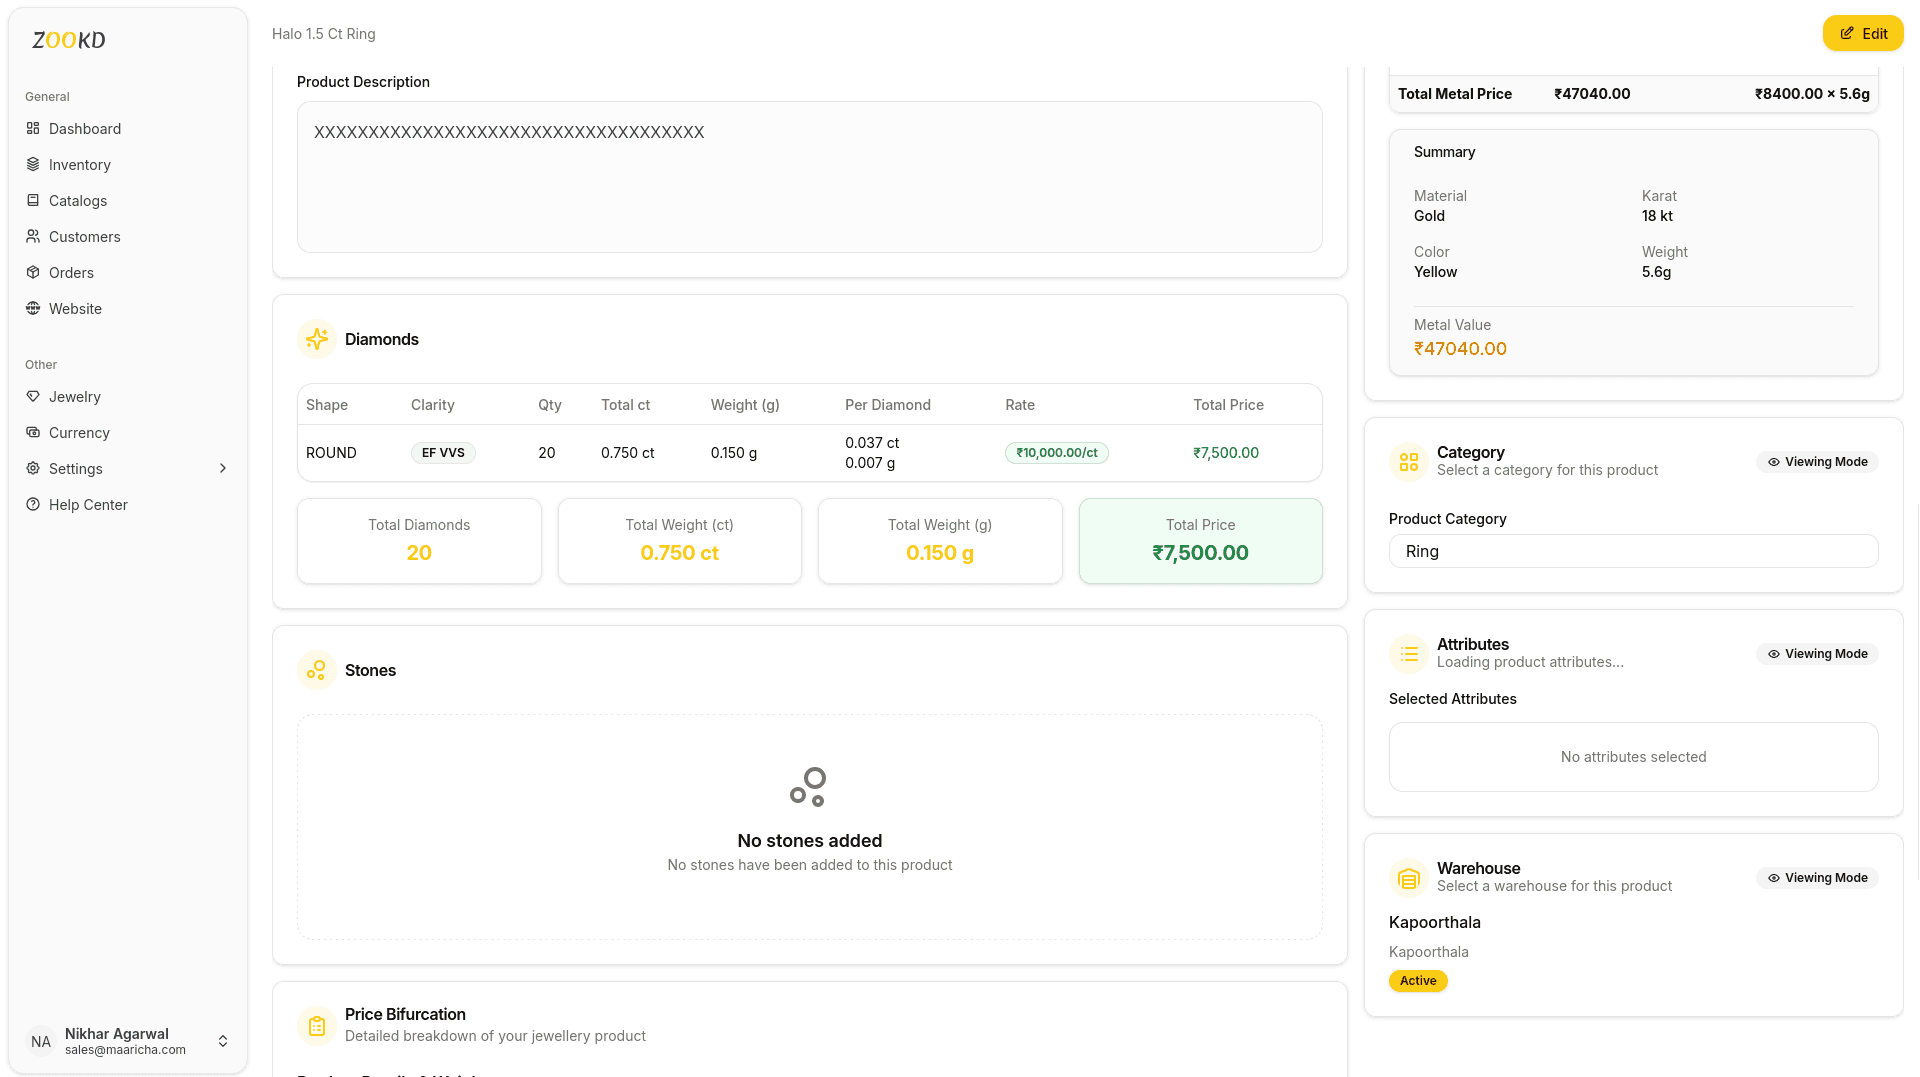1920x1077 pixels.
Task: Click the Price Bifurcation clipboard icon
Action: 317,1025
